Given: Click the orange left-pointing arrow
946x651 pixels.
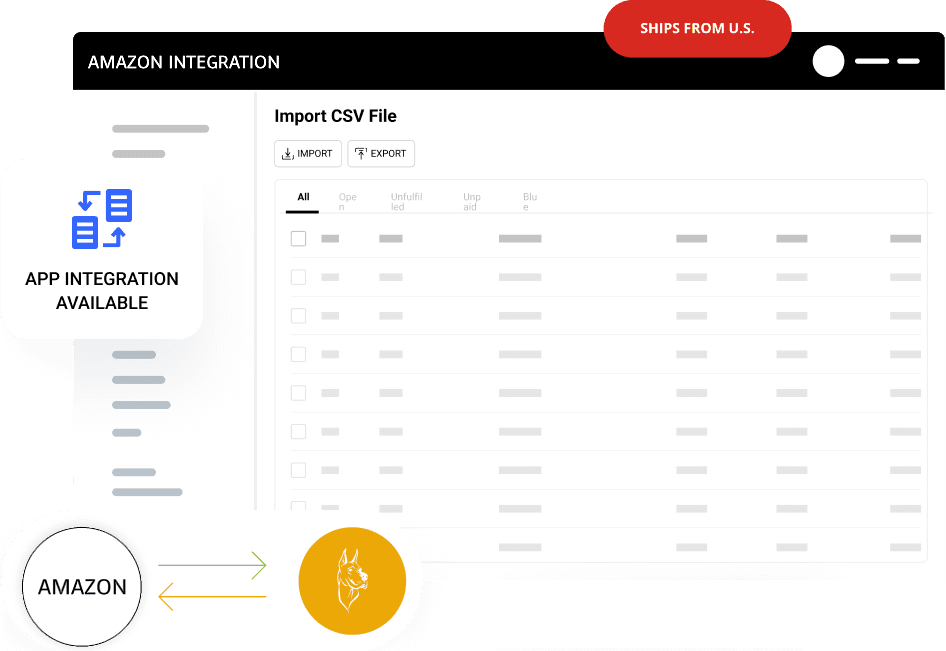Looking at the screenshot, I should coord(212,597).
